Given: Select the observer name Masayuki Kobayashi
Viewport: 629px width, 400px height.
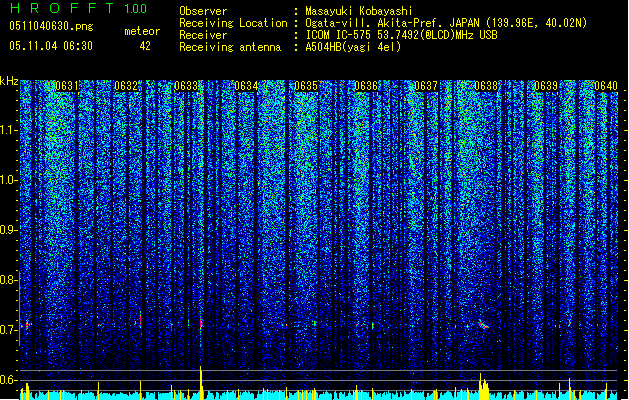Looking at the screenshot, I should click(359, 11).
